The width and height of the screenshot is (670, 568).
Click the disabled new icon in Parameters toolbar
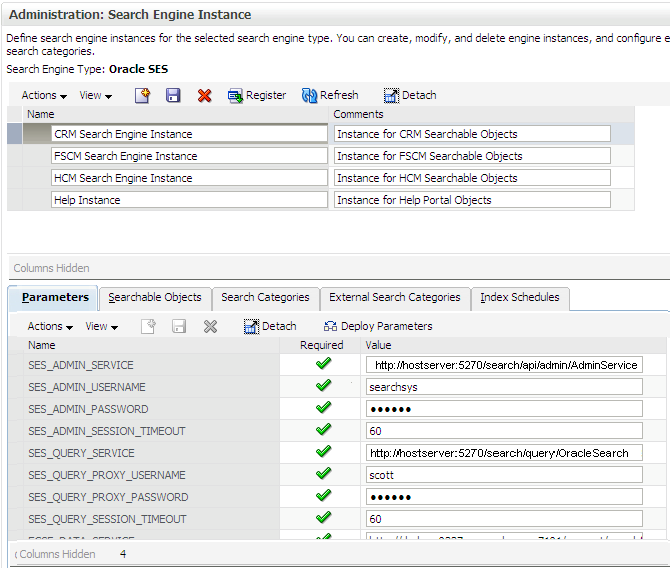point(148,327)
